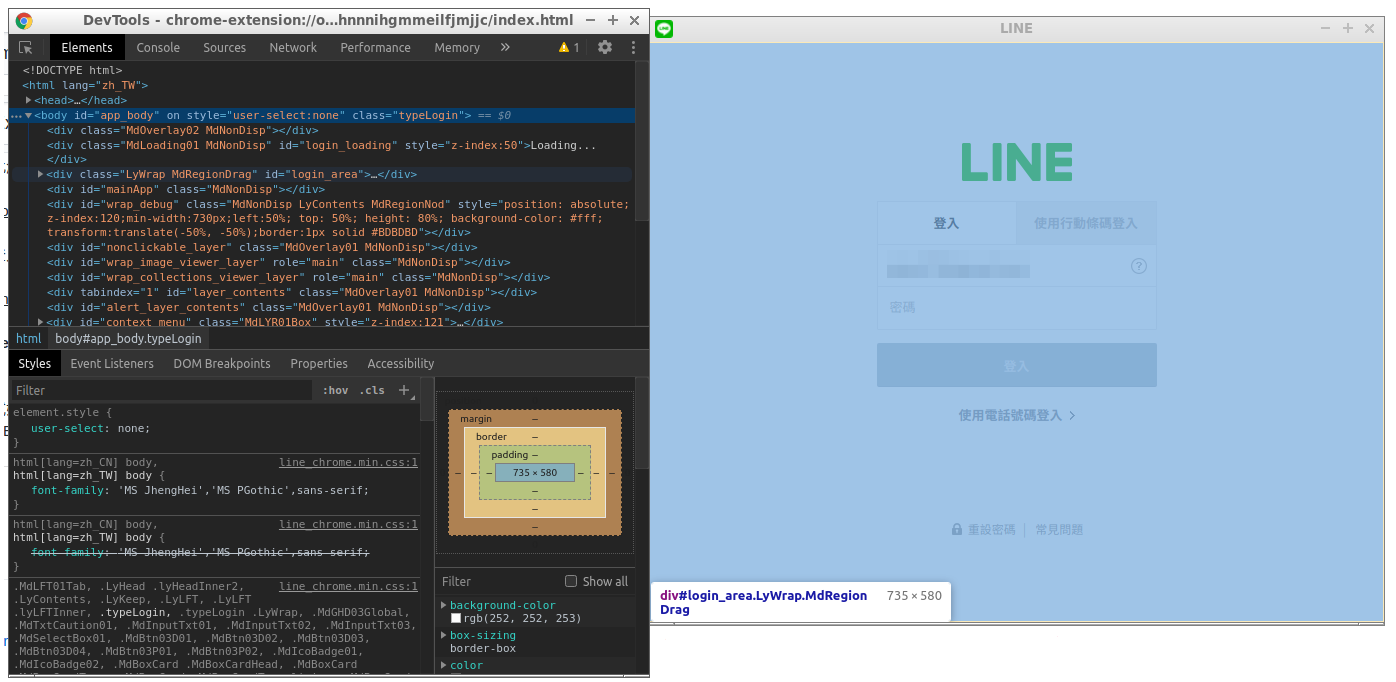The width and height of the screenshot is (1396, 682).
Task: Switch to the Sources tab
Action: coord(224,47)
